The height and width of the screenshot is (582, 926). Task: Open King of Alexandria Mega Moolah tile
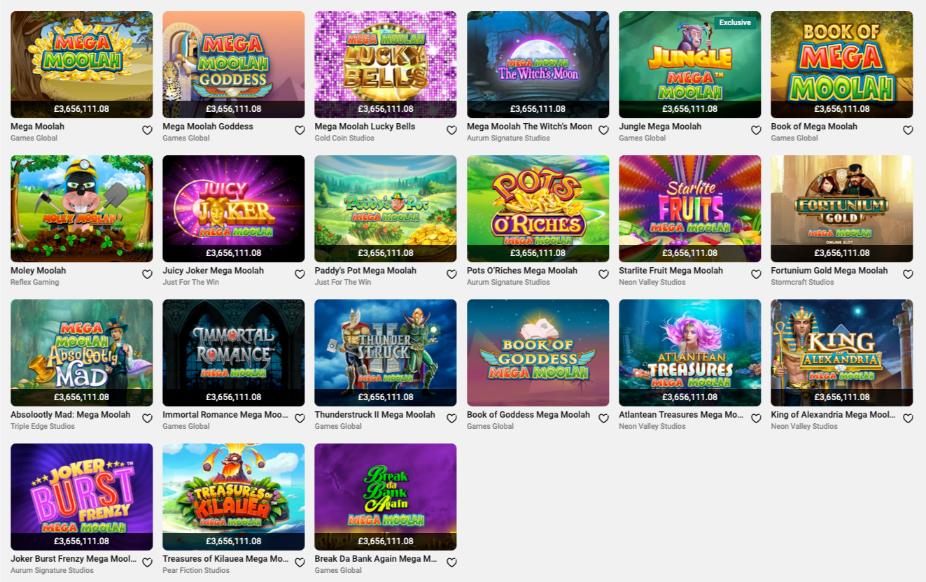[842, 352]
